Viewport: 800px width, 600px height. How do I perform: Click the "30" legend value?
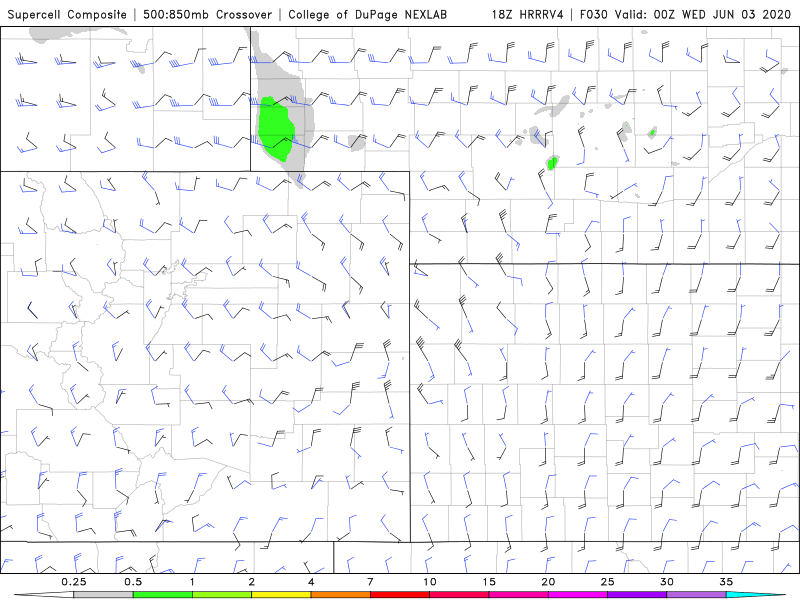(667, 582)
